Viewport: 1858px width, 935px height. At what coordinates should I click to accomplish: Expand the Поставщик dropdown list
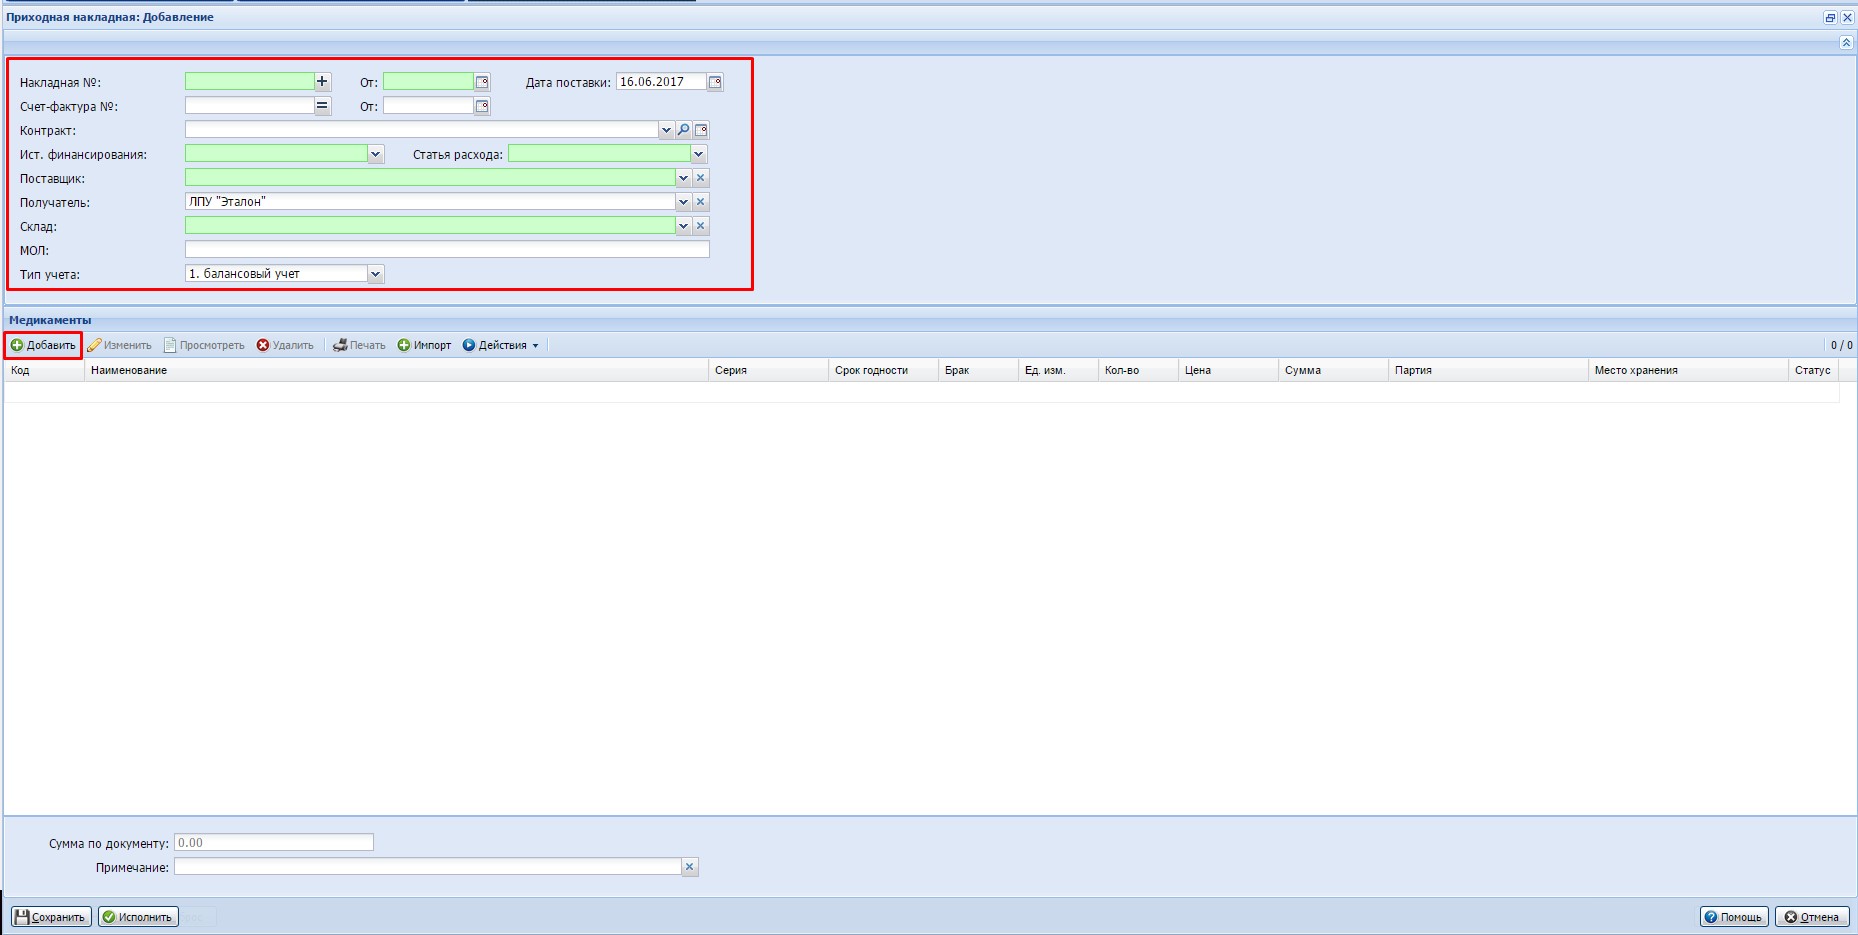683,178
